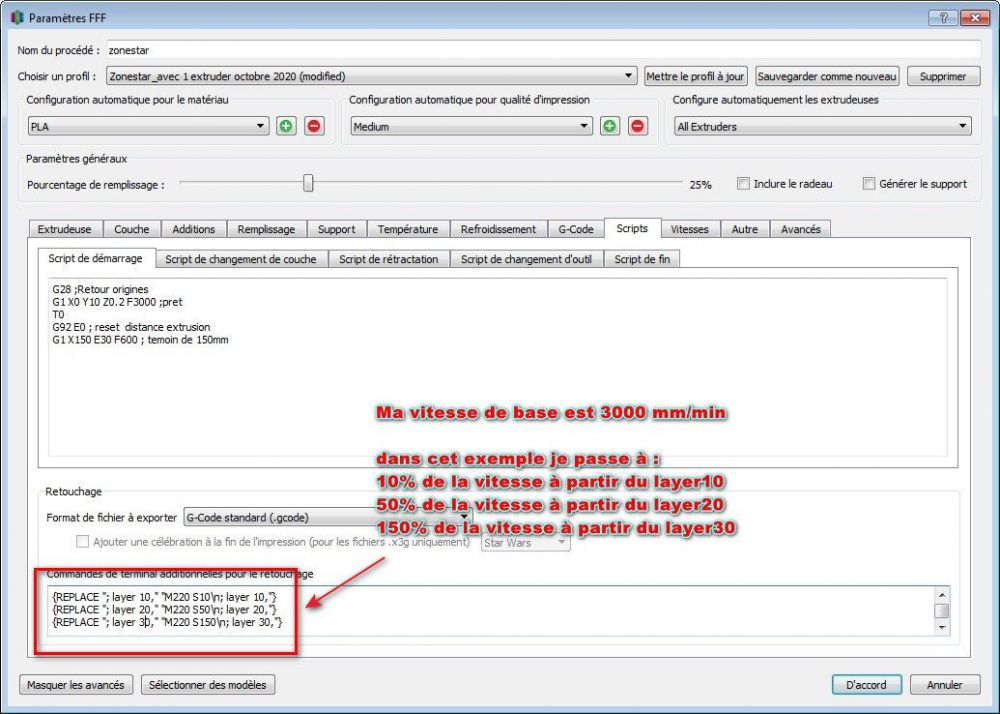Select the Scripts tab
The height and width of the screenshot is (714, 1000).
(x=631, y=228)
